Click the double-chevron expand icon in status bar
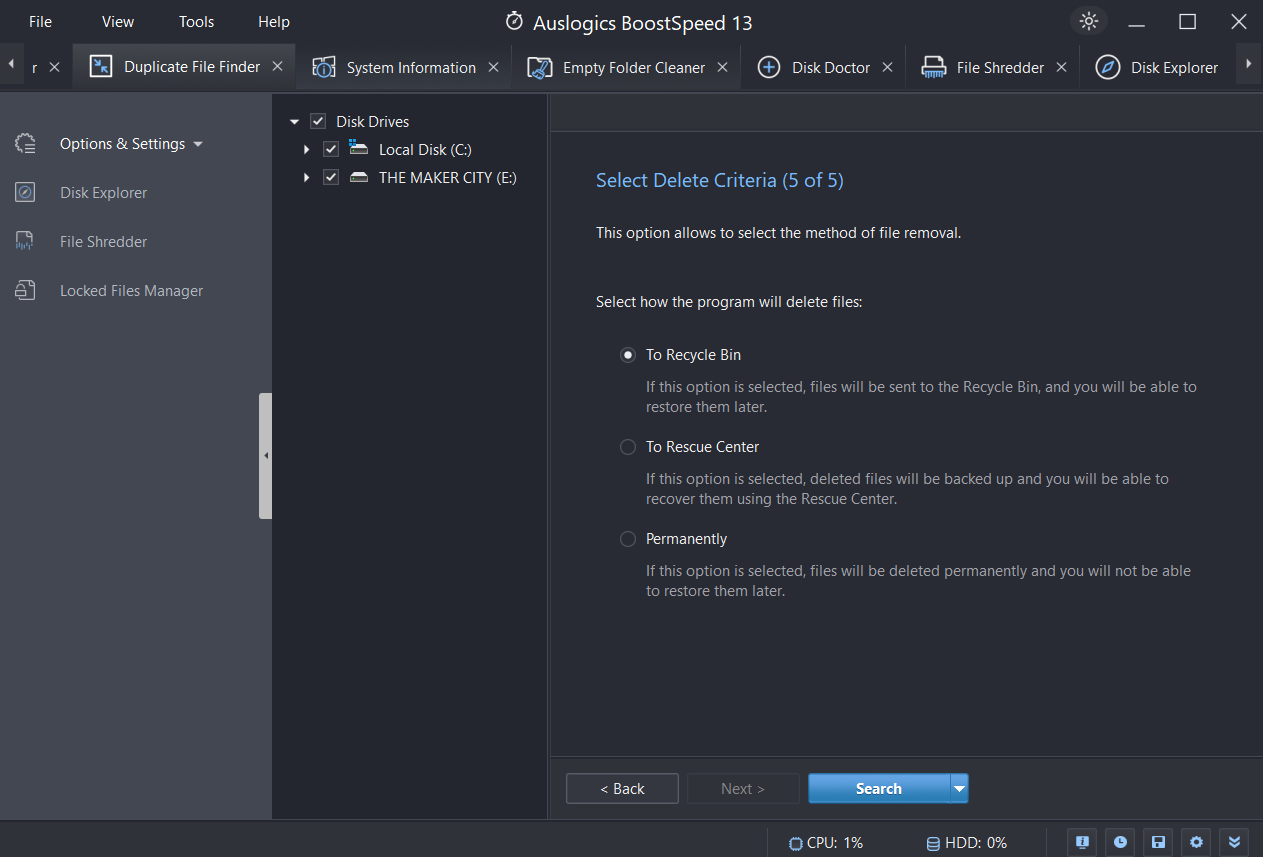The width and height of the screenshot is (1263, 857). 1233,842
